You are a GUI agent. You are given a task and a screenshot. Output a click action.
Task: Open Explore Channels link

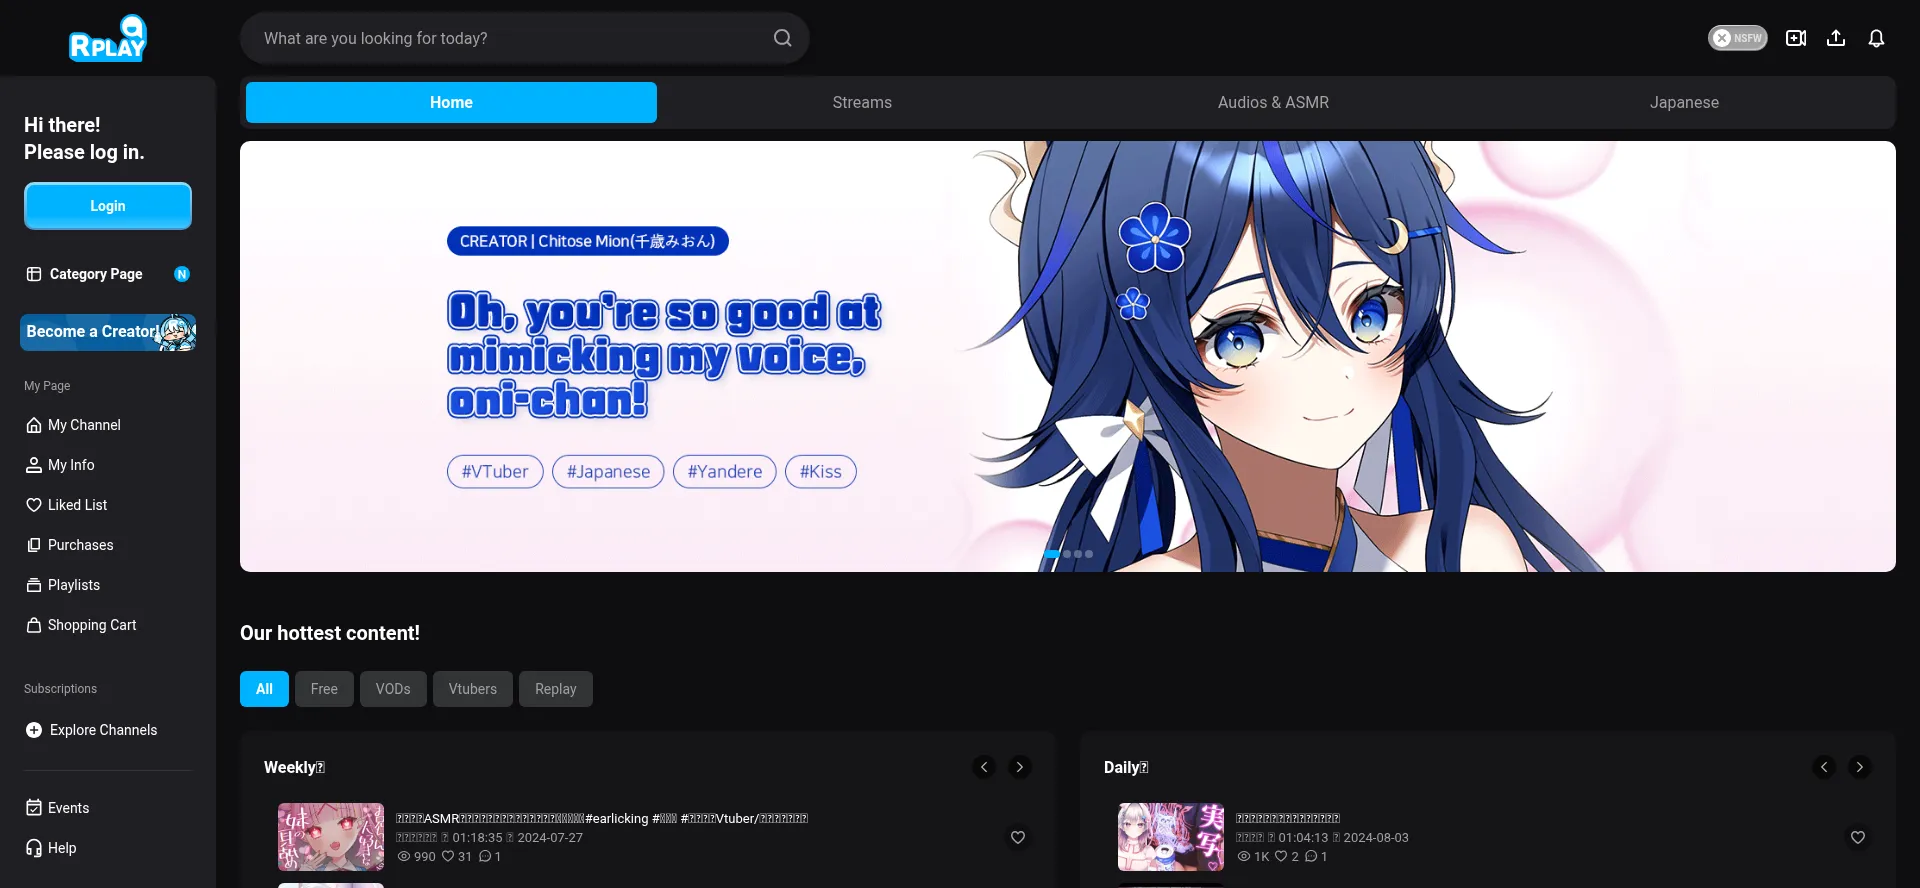103,730
